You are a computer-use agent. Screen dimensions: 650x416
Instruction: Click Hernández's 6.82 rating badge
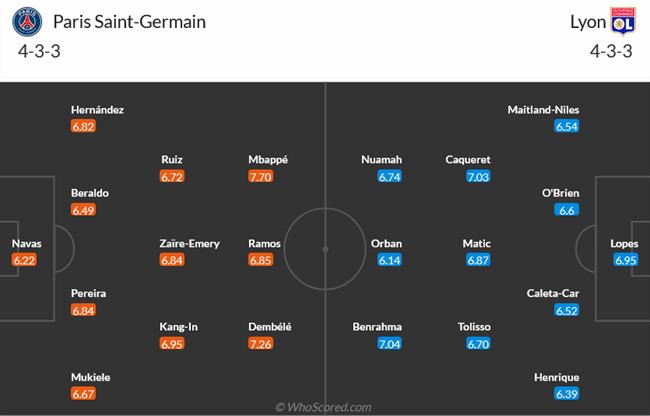click(84, 127)
